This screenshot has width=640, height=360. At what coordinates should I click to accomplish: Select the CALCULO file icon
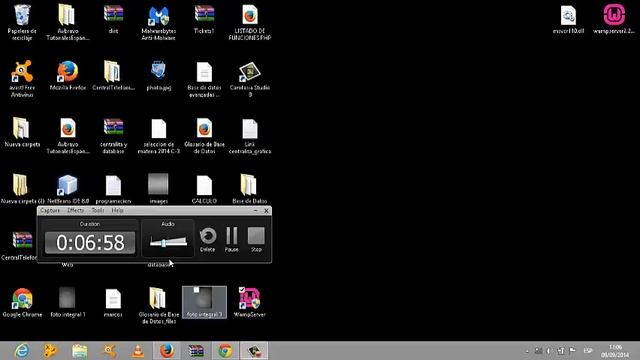tap(204, 189)
